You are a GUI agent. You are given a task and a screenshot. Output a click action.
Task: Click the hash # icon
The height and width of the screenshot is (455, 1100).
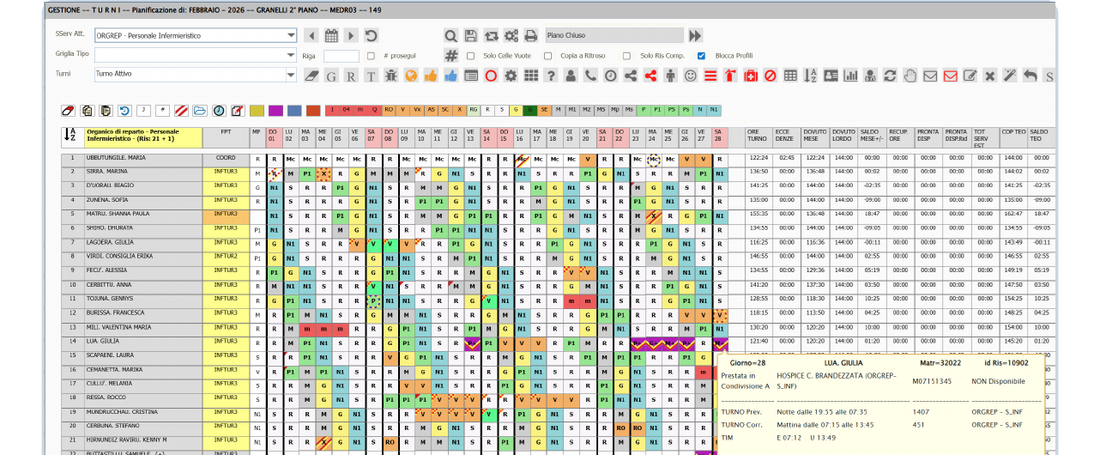(451, 55)
